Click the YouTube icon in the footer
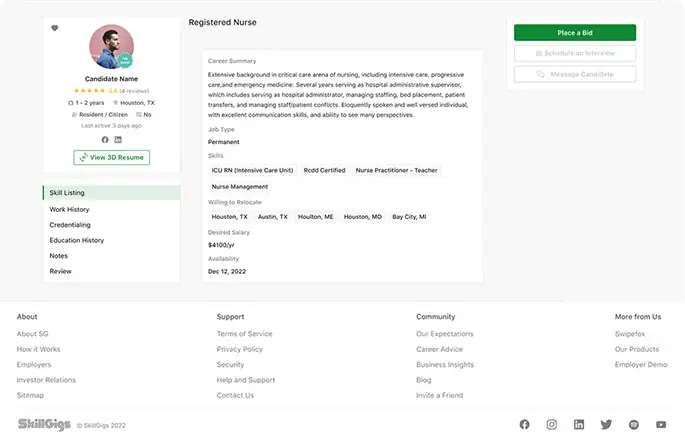 (660, 424)
